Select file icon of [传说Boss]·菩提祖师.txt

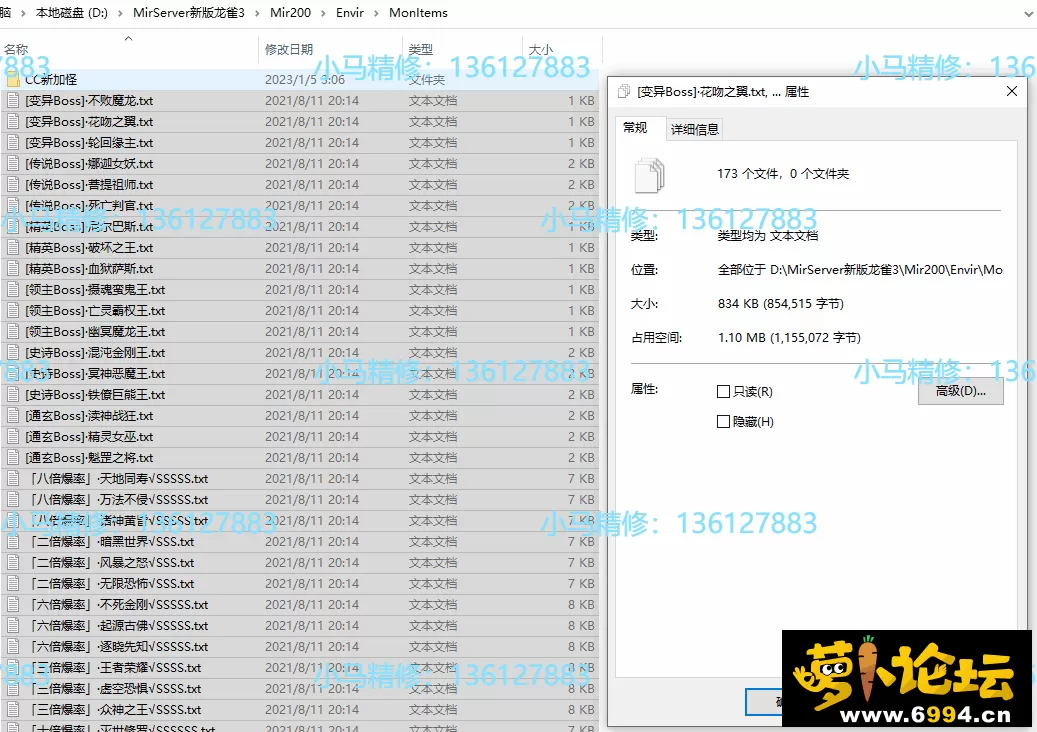[x=13, y=184]
